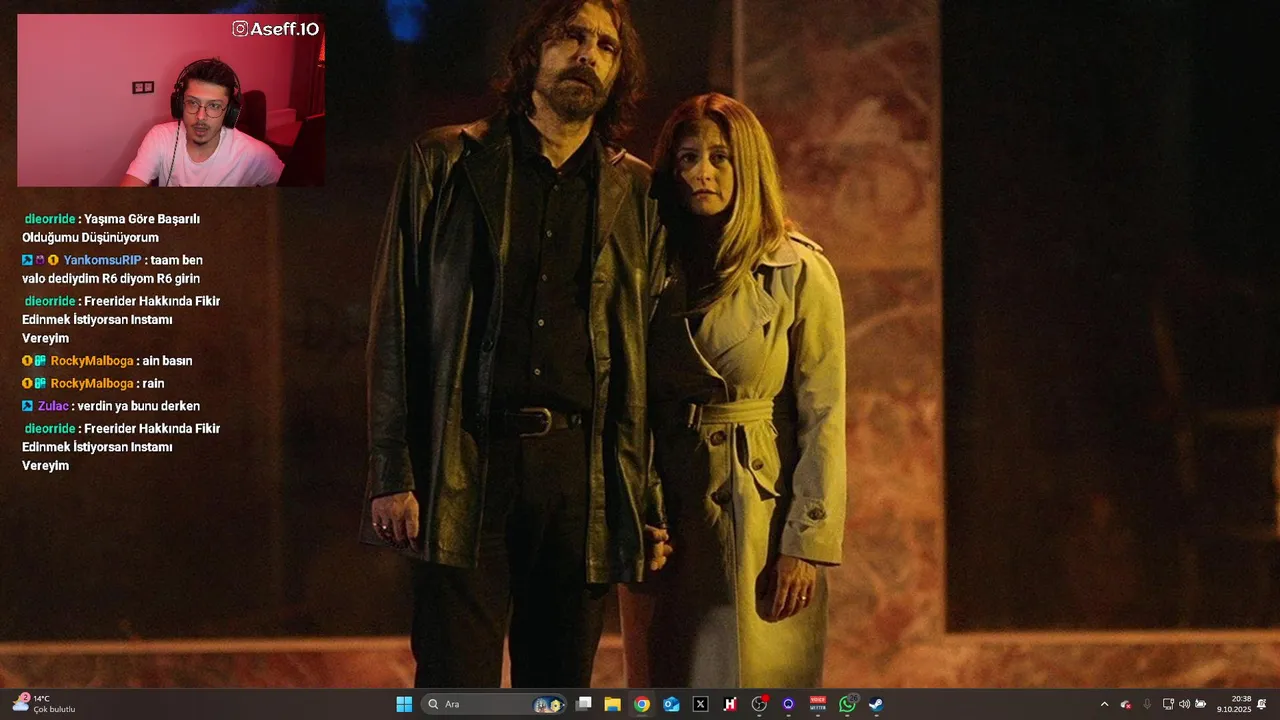The height and width of the screenshot is (720, 1280).
Task: Open WhatsApp from the taskbar
Action: tap(847, 704)
